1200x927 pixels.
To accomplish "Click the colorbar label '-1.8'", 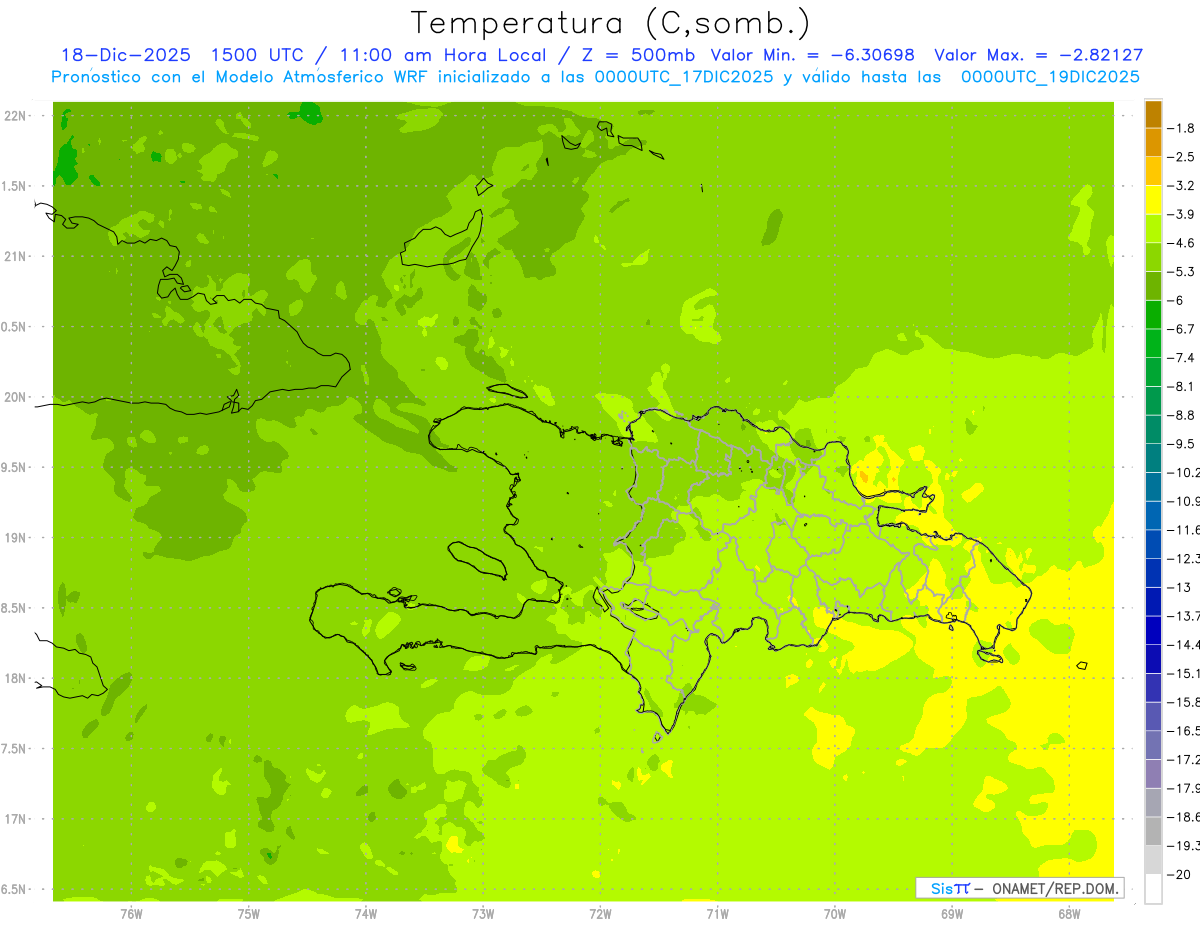I will tap(1181, 128).
